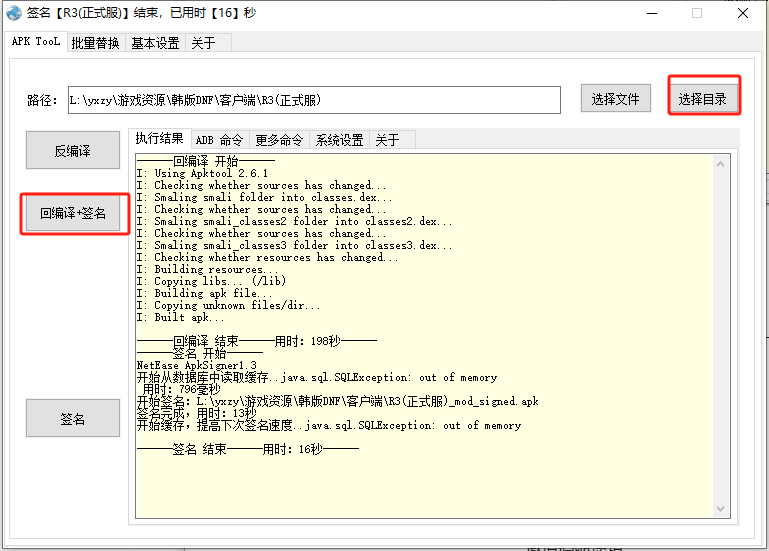The width and height of the screenshot is (769, 551).
Task: Select the 执行结果 tab
Action: pyautogui.click(x=159, y=138)
